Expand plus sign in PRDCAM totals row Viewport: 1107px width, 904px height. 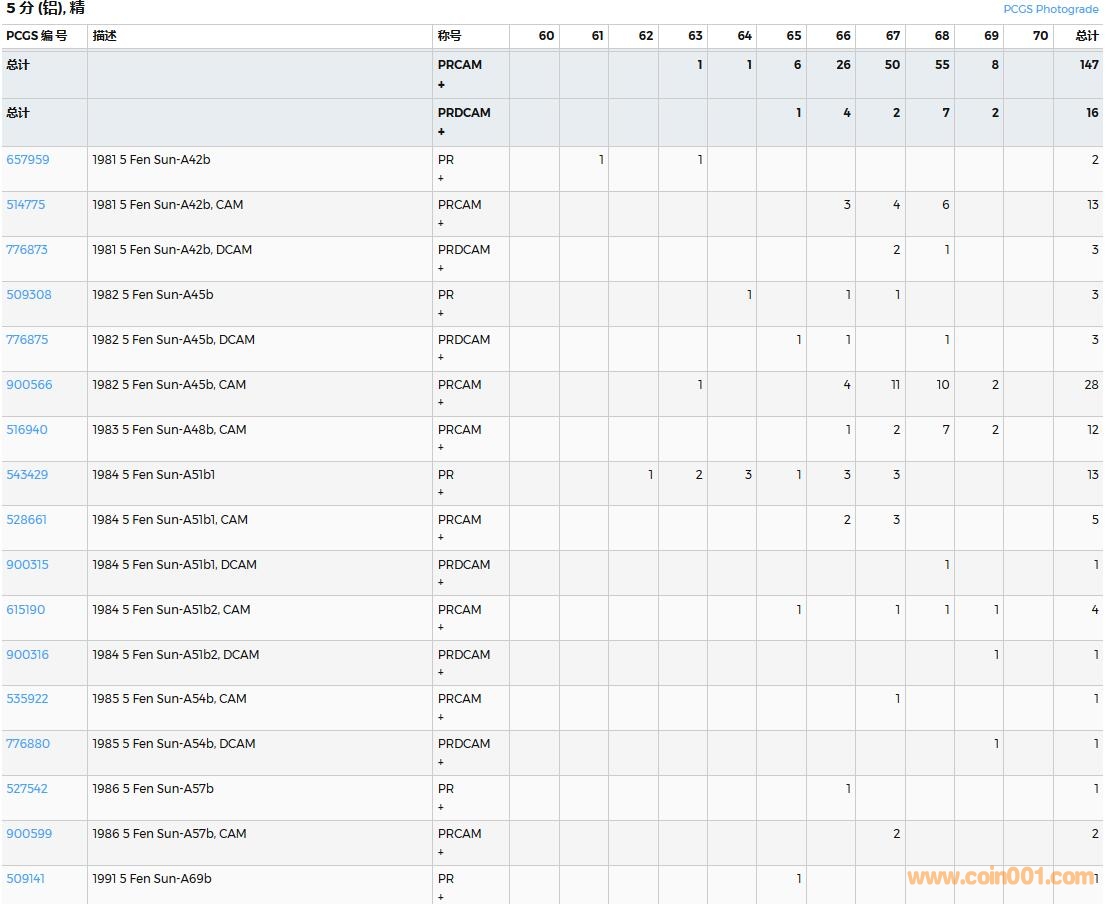[442, 132]
